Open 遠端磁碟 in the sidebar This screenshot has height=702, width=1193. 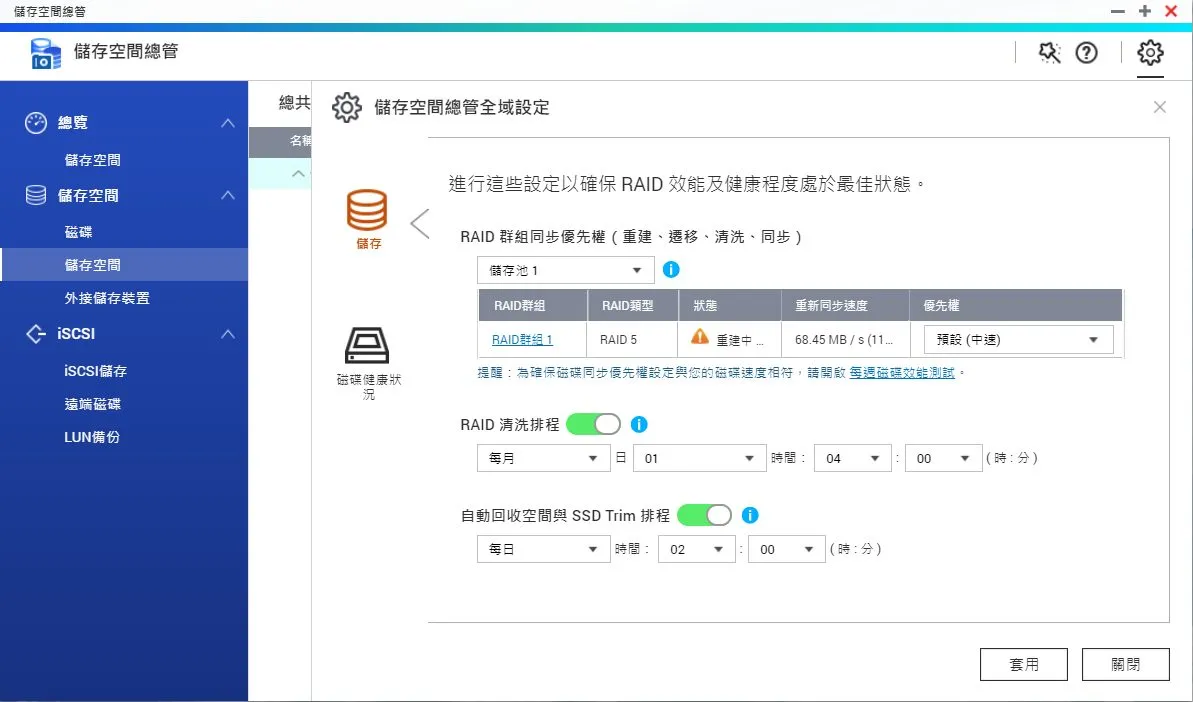tap(92, 404)
